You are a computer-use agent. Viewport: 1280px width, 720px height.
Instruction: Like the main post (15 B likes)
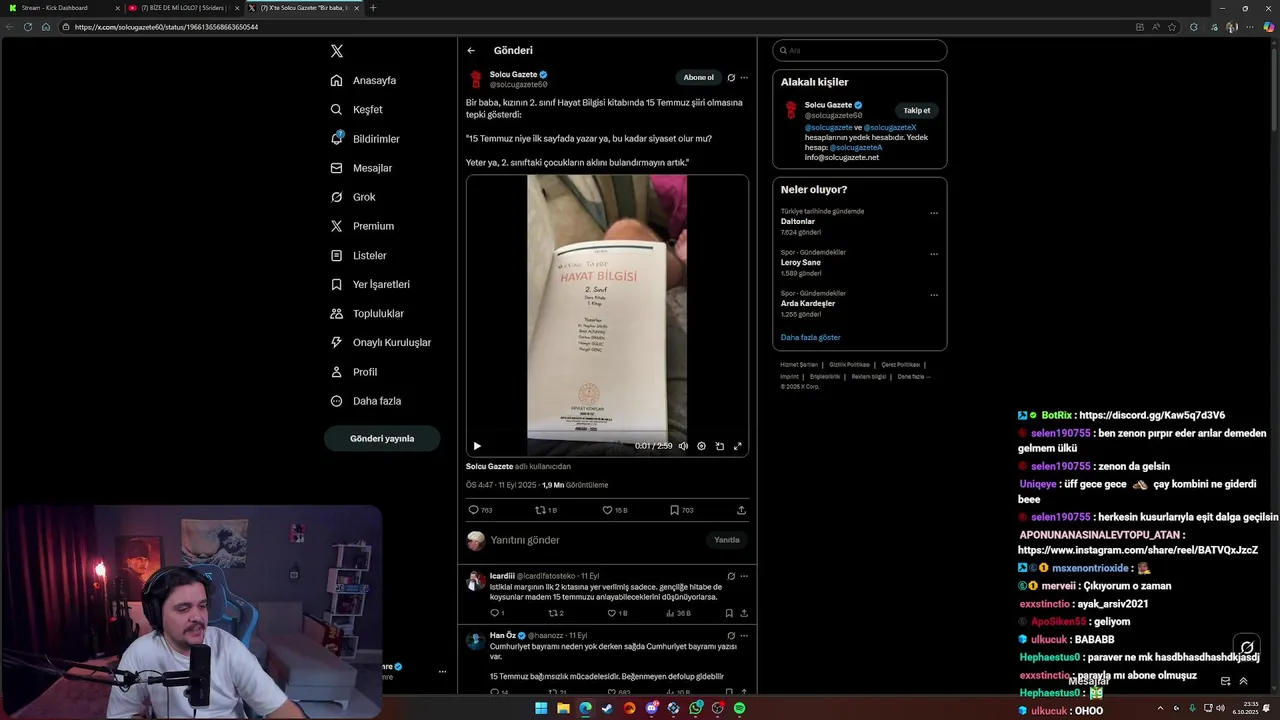coord(614,510)
